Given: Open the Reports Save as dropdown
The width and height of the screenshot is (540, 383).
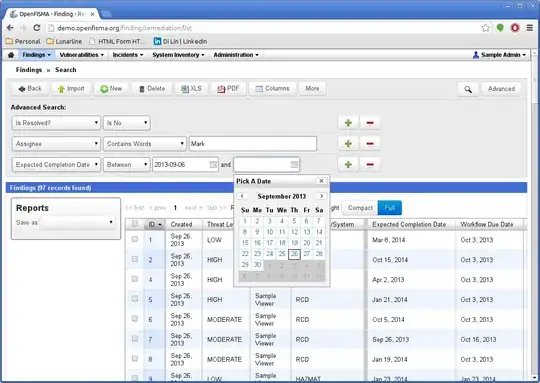Looking at the screenshot, I should (x=78, y=222).
